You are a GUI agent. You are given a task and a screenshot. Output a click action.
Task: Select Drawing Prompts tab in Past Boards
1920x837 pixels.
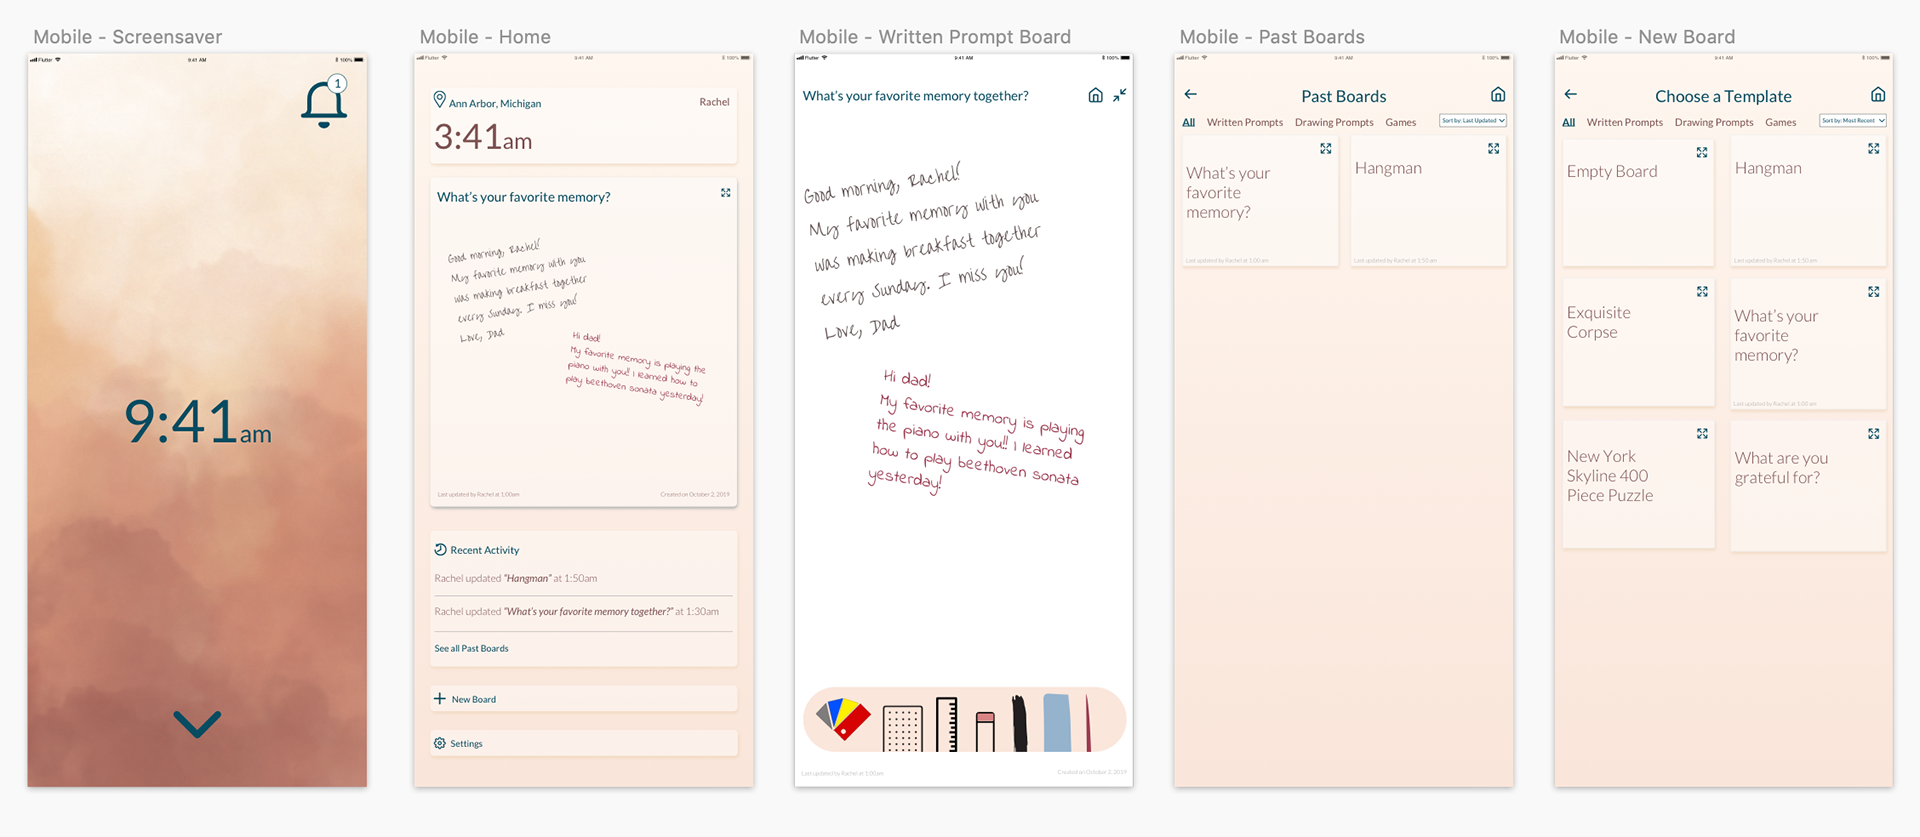coord(1334,122)
